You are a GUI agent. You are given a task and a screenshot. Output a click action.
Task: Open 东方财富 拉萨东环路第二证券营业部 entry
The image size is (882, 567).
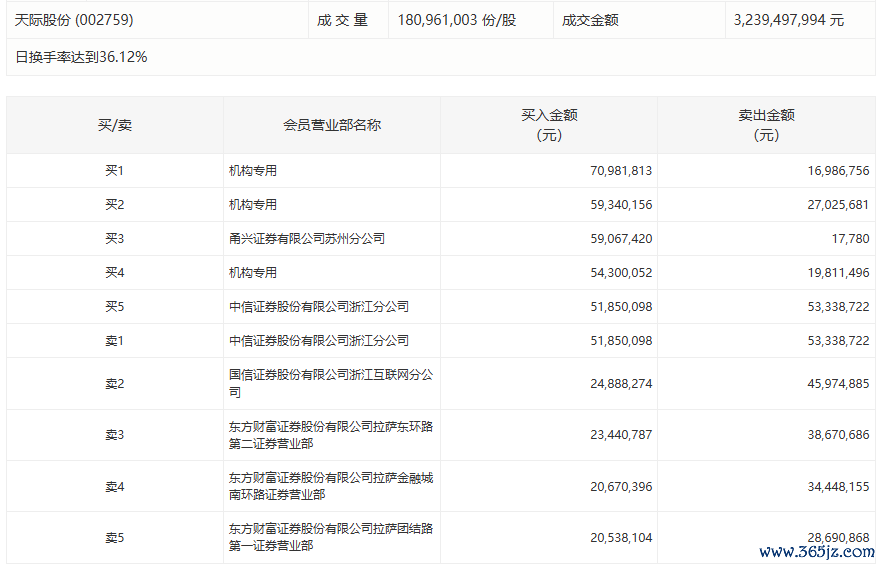[331, 435]
